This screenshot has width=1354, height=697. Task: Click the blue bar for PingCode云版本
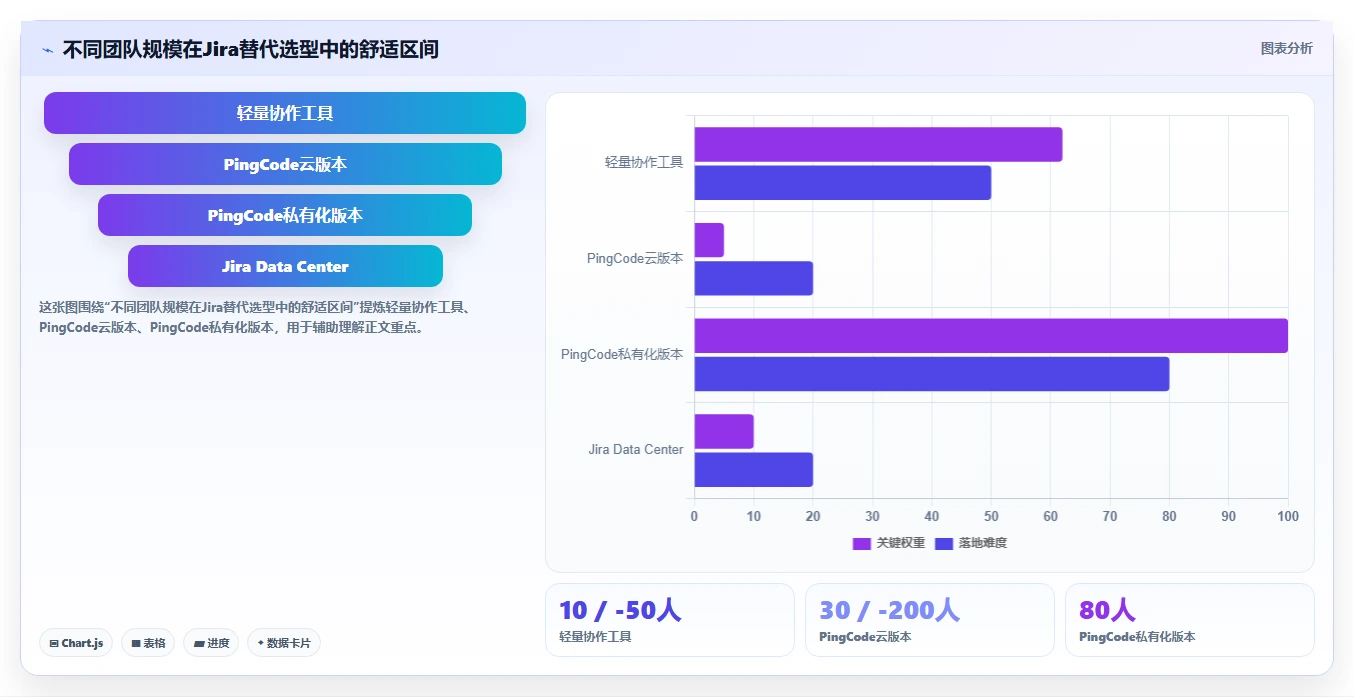point(754,278)
